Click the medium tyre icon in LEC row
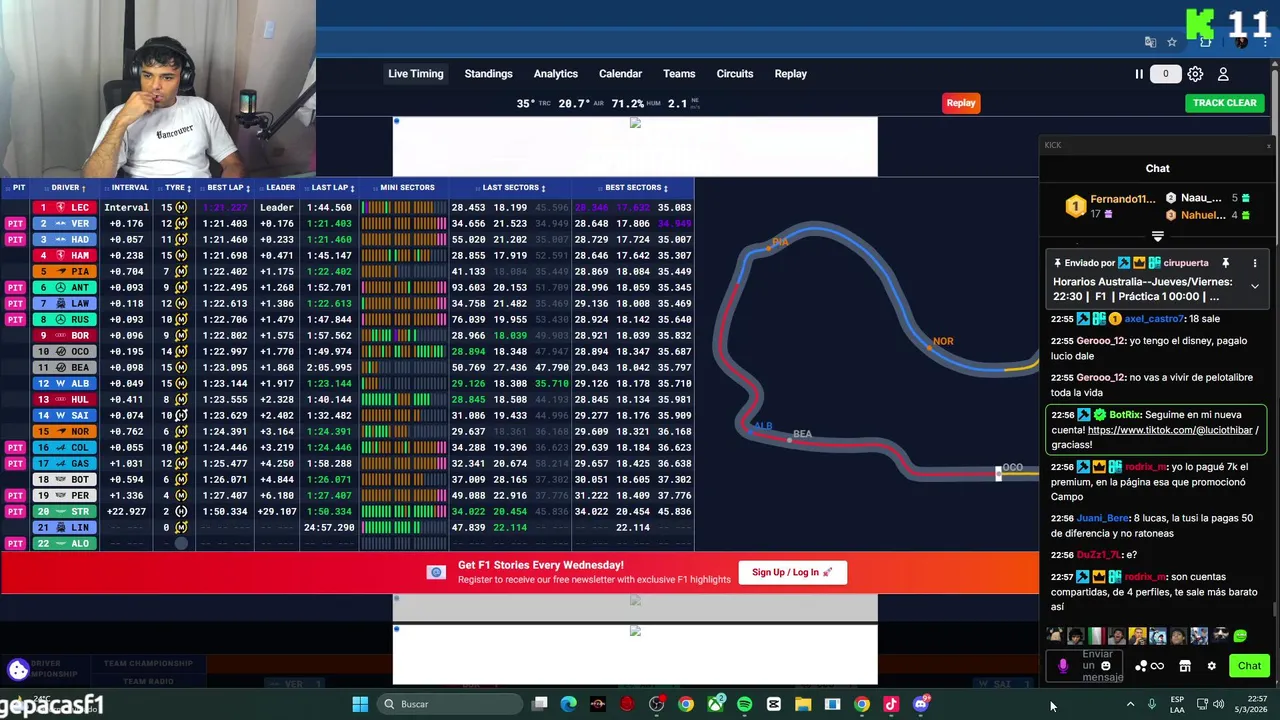Screen dimensions: 1280x720 tap(181, 208)
